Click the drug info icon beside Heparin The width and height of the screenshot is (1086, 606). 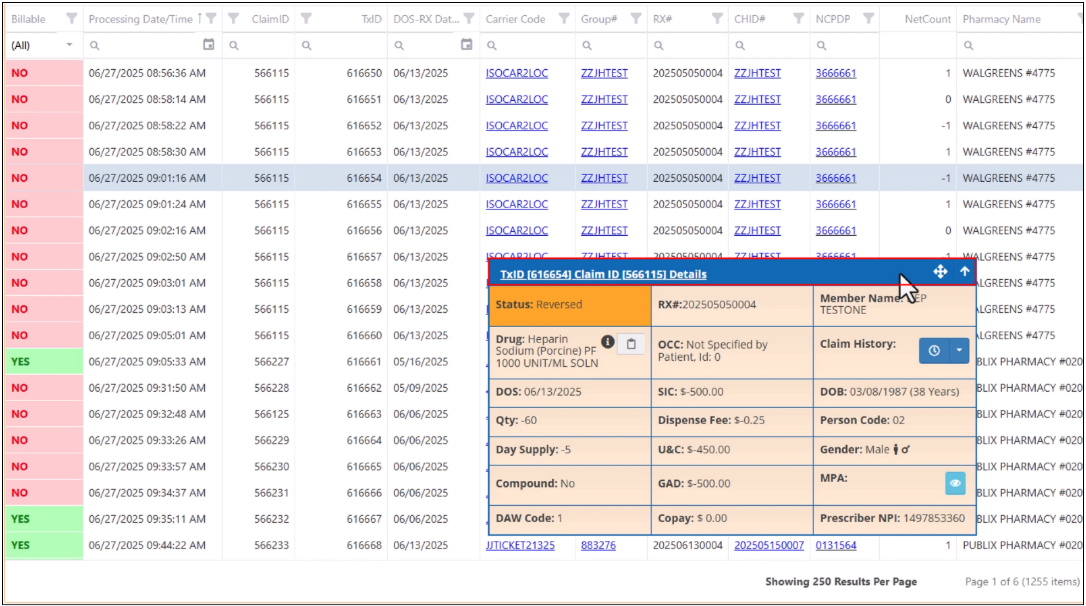coord(607,341)
